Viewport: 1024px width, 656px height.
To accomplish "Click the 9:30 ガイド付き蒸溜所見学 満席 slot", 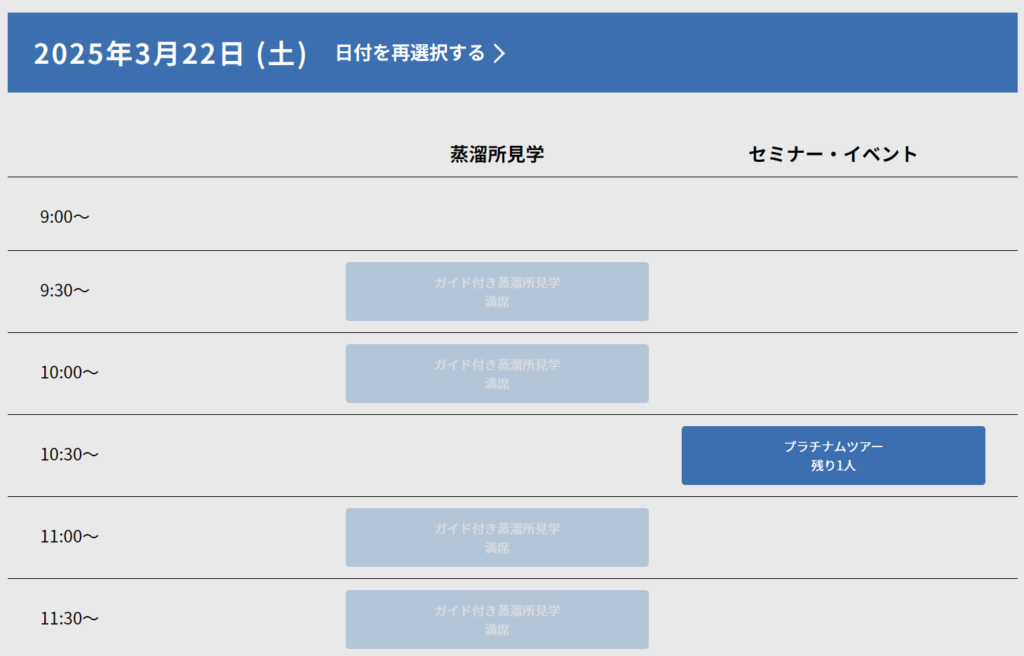I will click(x=497, y=292).
